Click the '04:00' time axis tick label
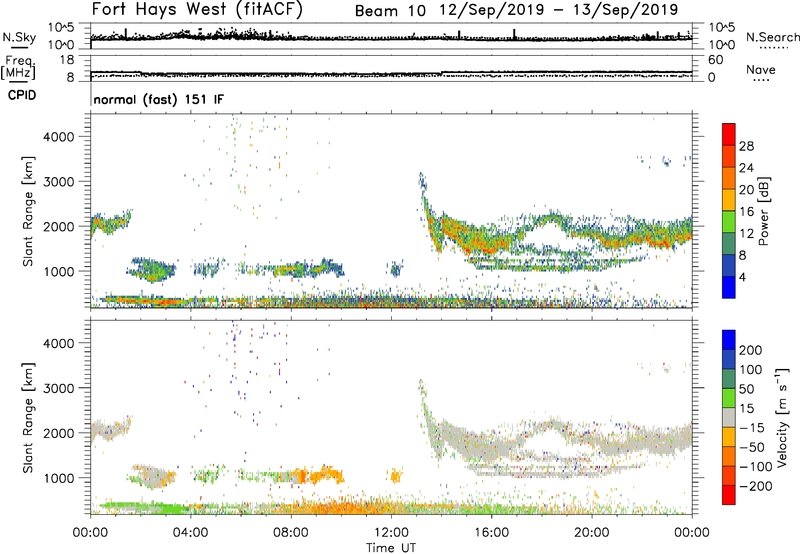Image resolution: width=800 pixels, height=554 pixels. tap(190, 533)
